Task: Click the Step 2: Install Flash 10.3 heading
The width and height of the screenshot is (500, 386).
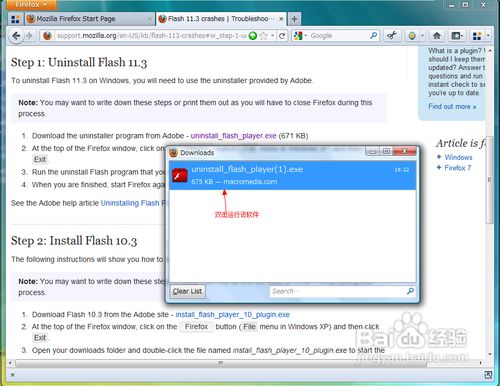Action: tap(74, 241)
